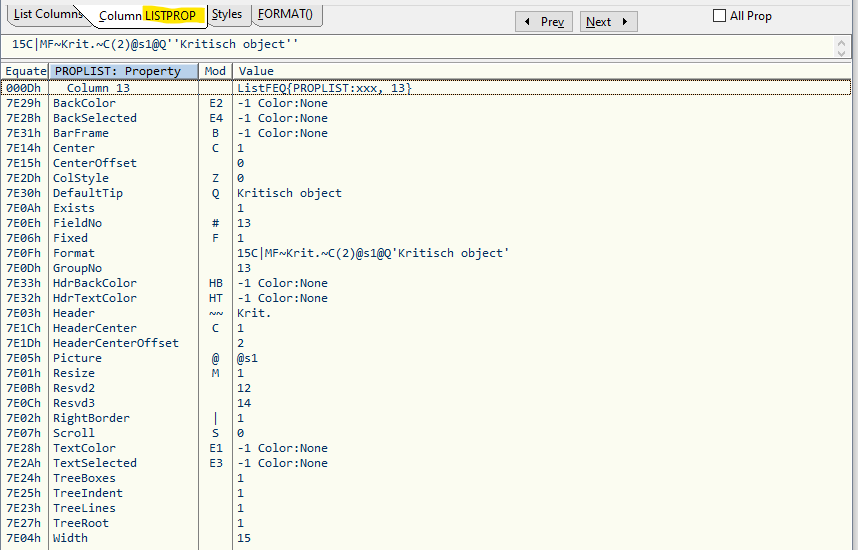Click the Column LISTPROP tab
Screen dimensions: 858x550
pyautogui.click(x=148, y=16)
